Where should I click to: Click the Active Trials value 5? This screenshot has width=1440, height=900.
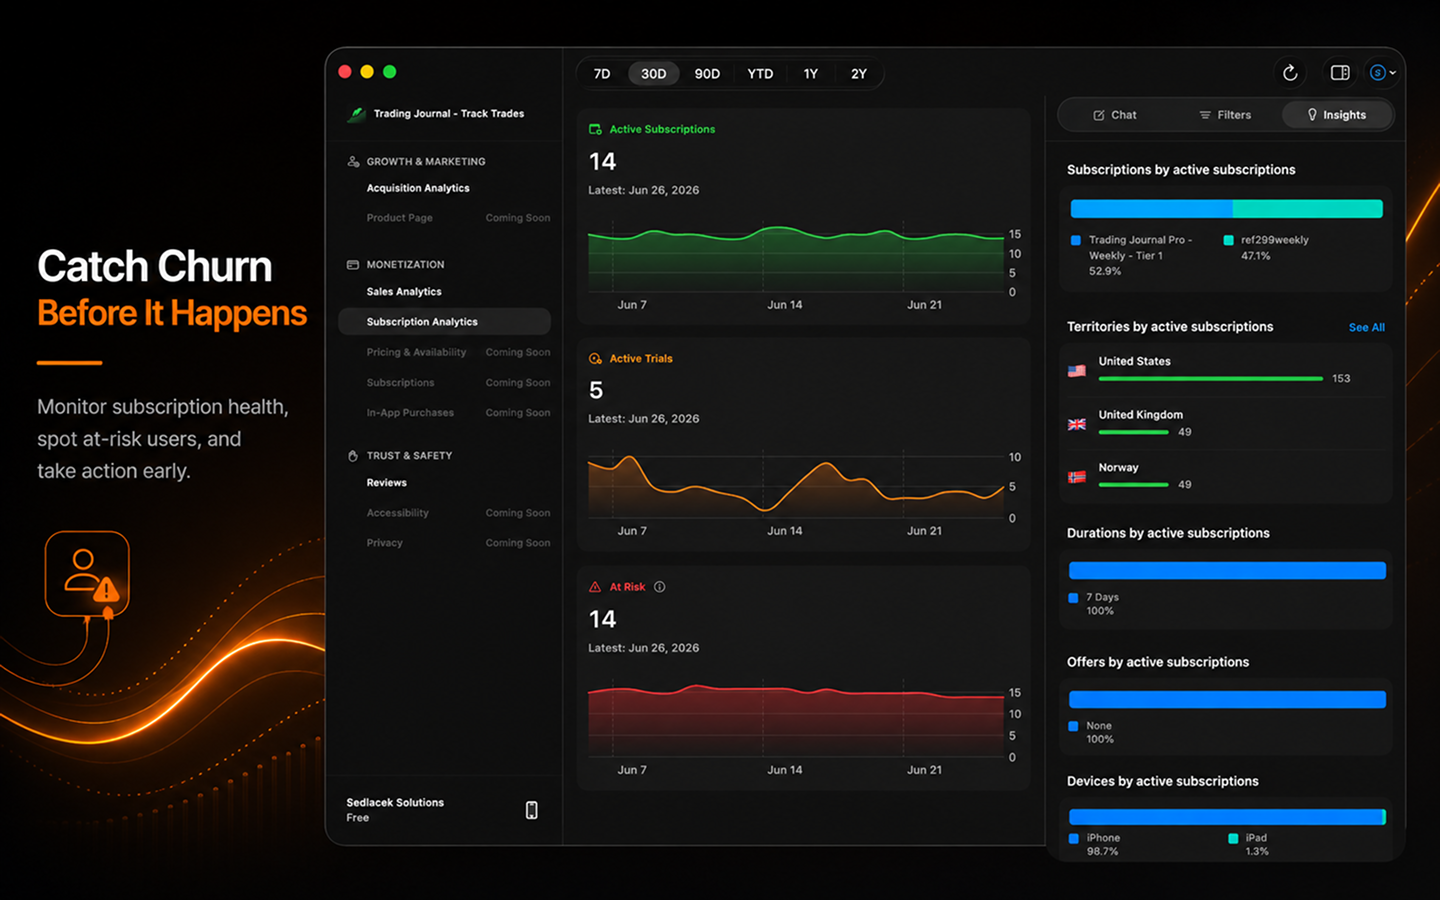point(596,391)
